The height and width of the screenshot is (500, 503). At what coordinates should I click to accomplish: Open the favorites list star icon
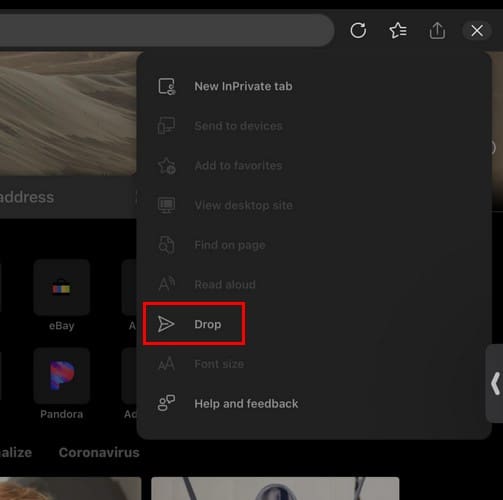coord(398,31)
